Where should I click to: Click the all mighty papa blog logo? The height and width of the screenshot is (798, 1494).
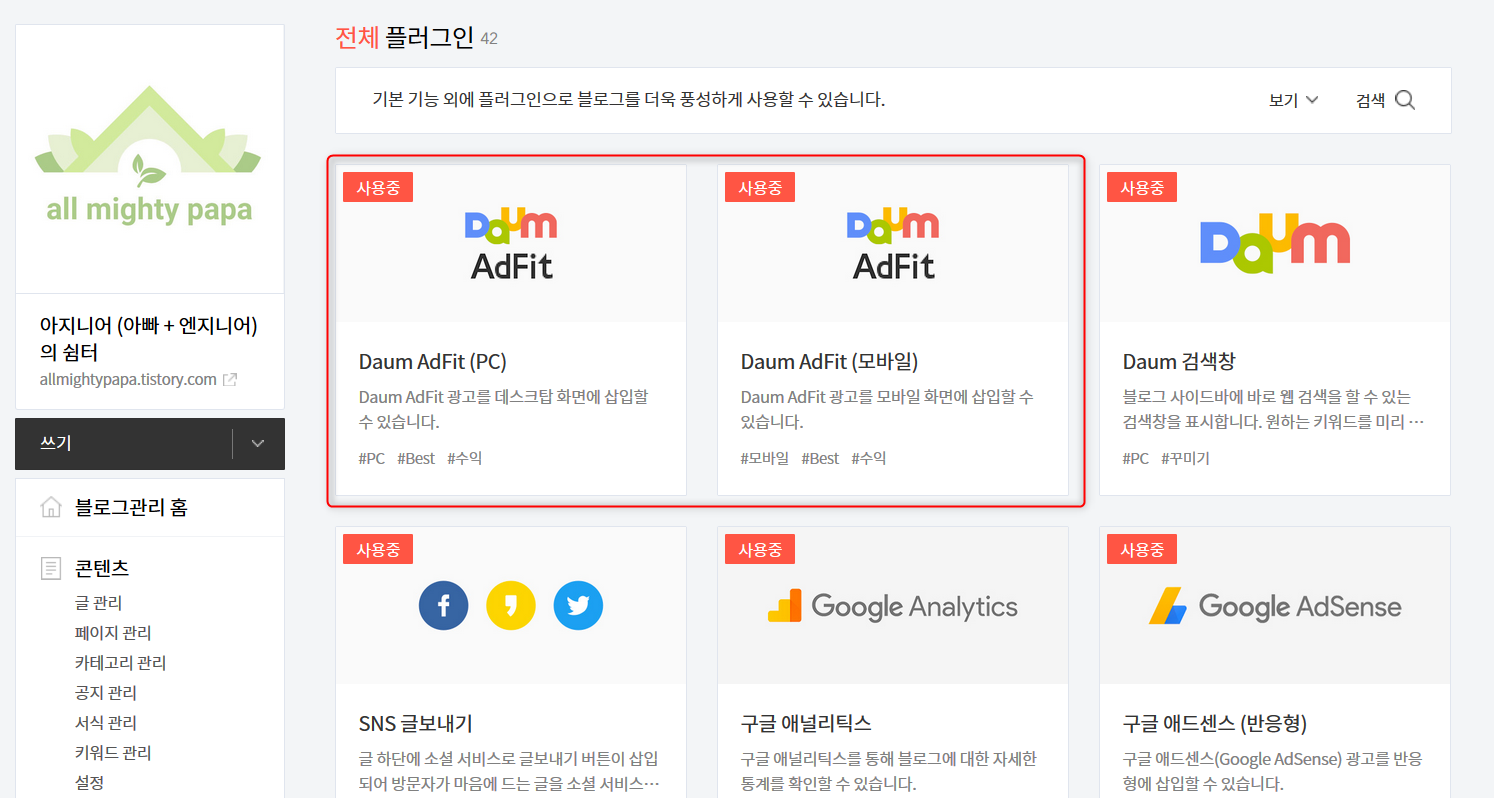149,157
